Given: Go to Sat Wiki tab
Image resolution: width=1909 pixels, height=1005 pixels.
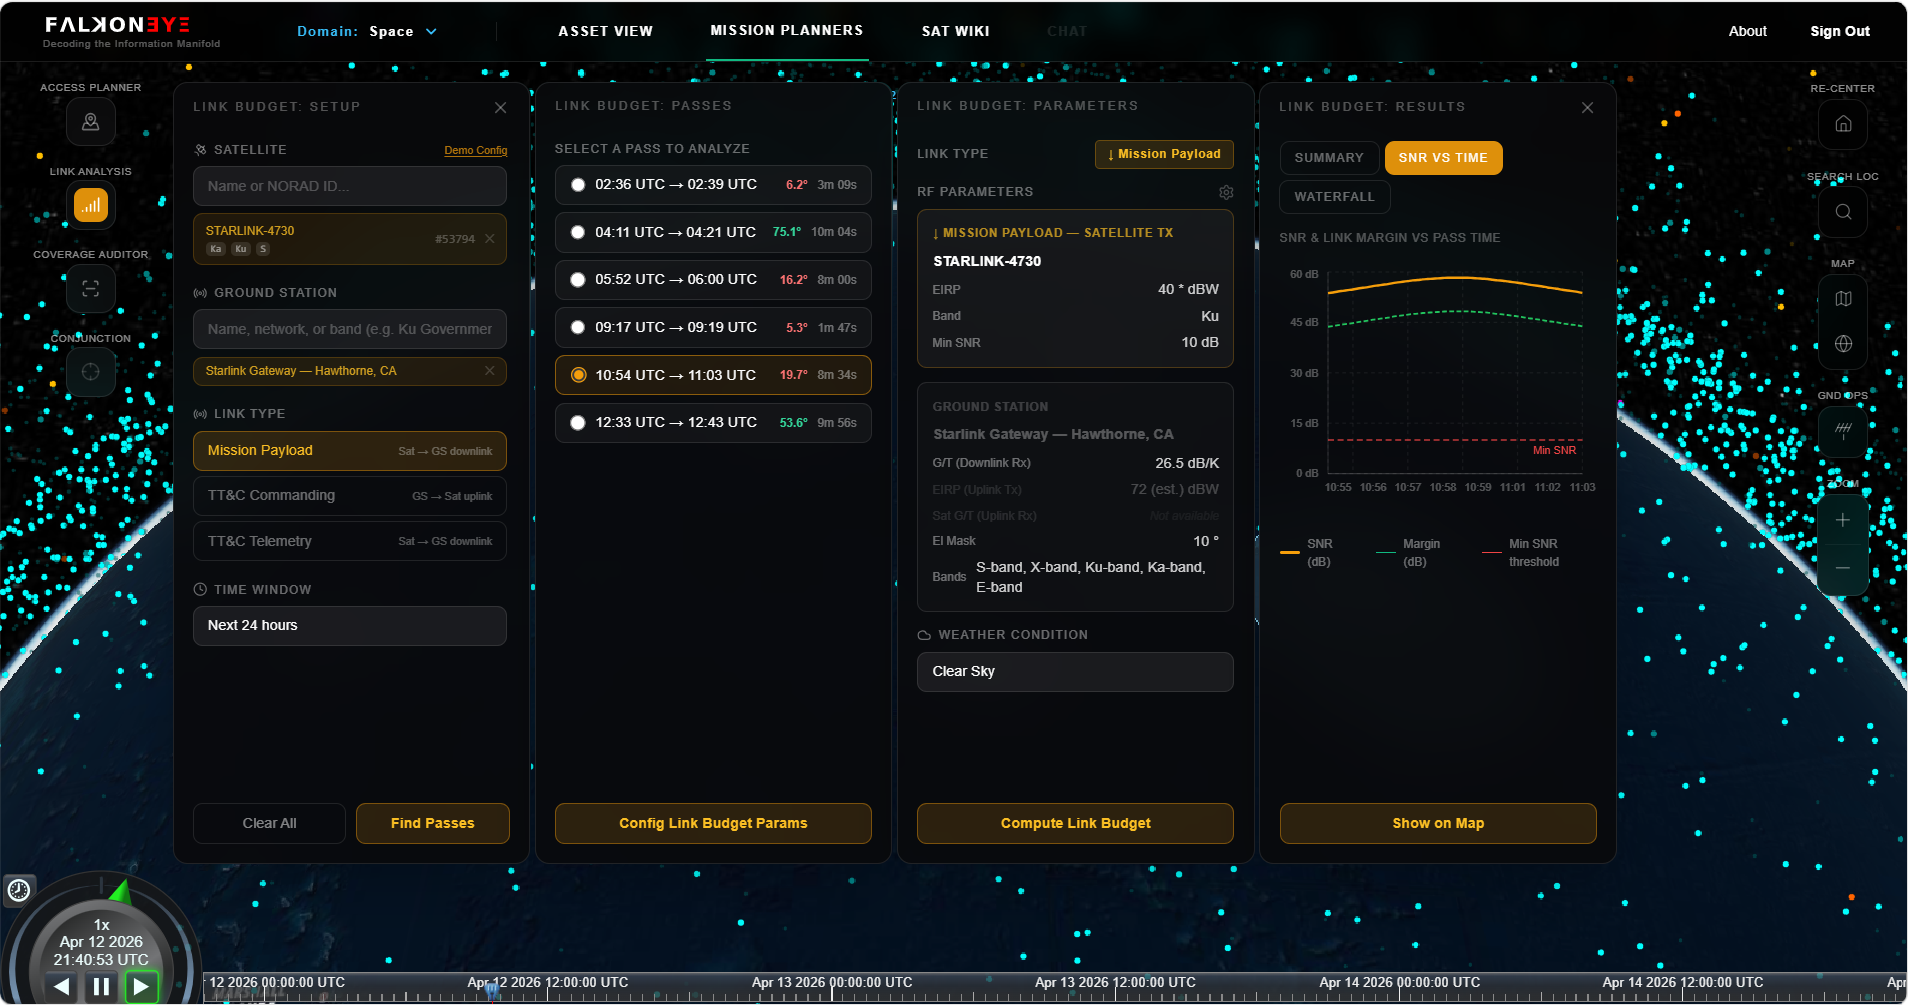Looking at the screenshot, I should (956, 31).
